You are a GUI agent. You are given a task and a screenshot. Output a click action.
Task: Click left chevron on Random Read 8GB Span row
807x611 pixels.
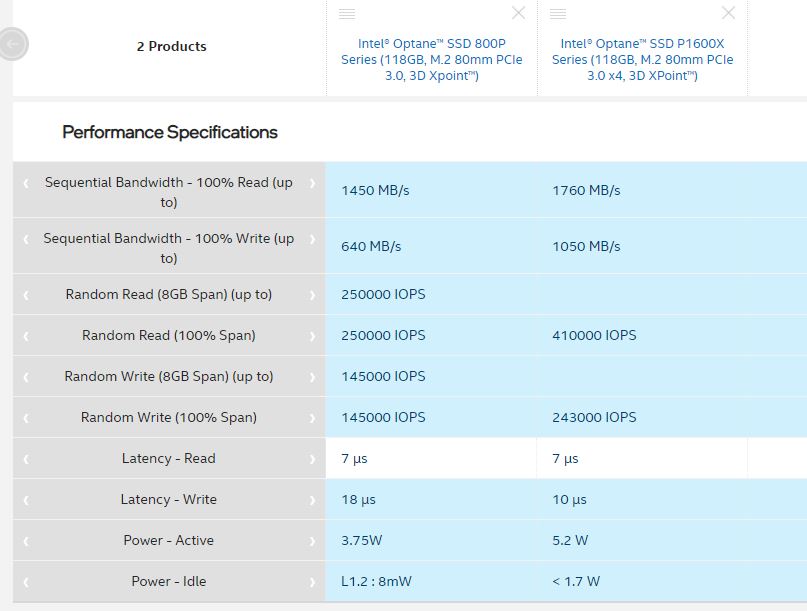pyautogui.click(x=26, y=295)
